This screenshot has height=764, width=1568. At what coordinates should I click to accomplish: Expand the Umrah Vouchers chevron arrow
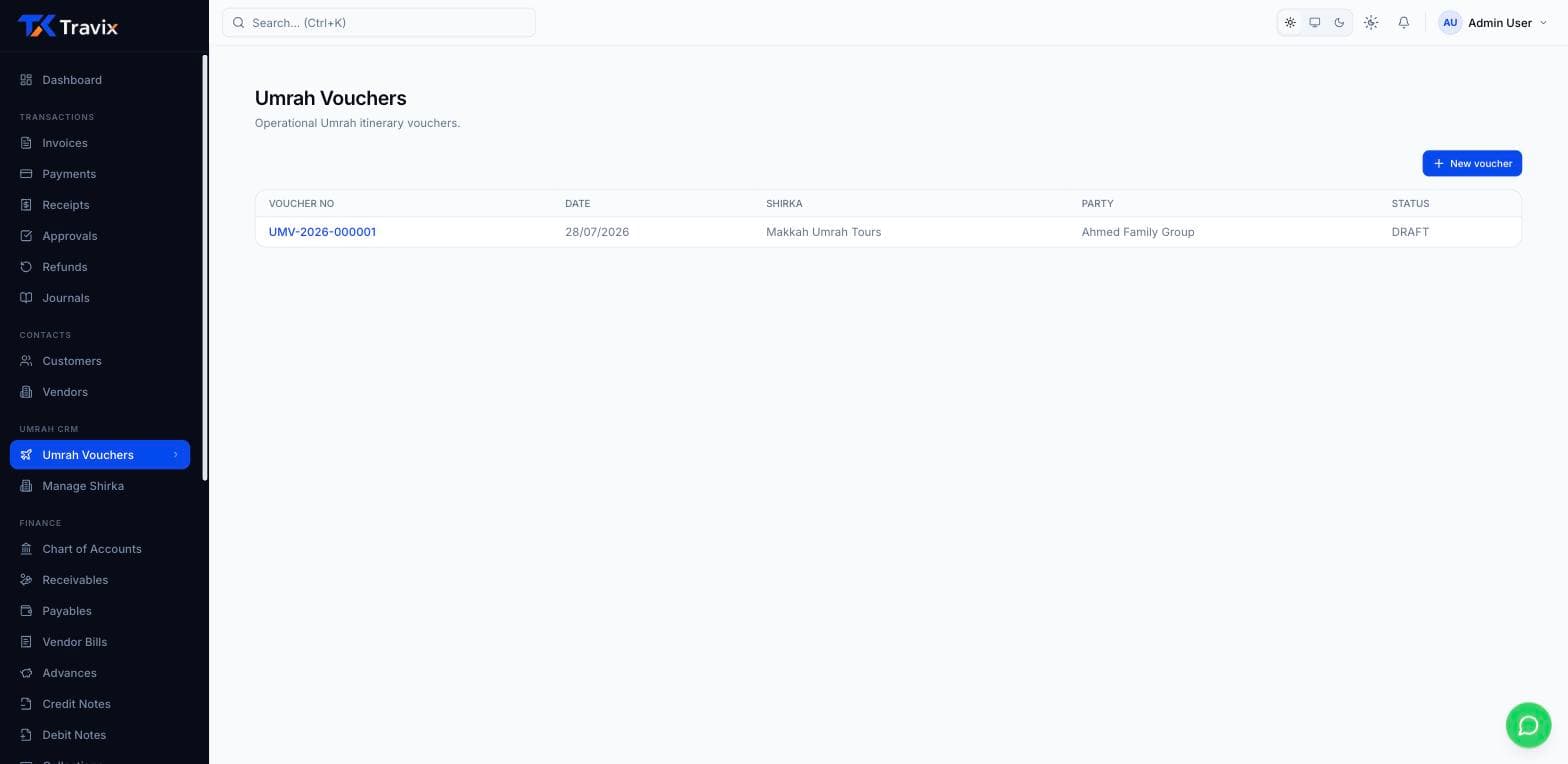pos(175,455)
